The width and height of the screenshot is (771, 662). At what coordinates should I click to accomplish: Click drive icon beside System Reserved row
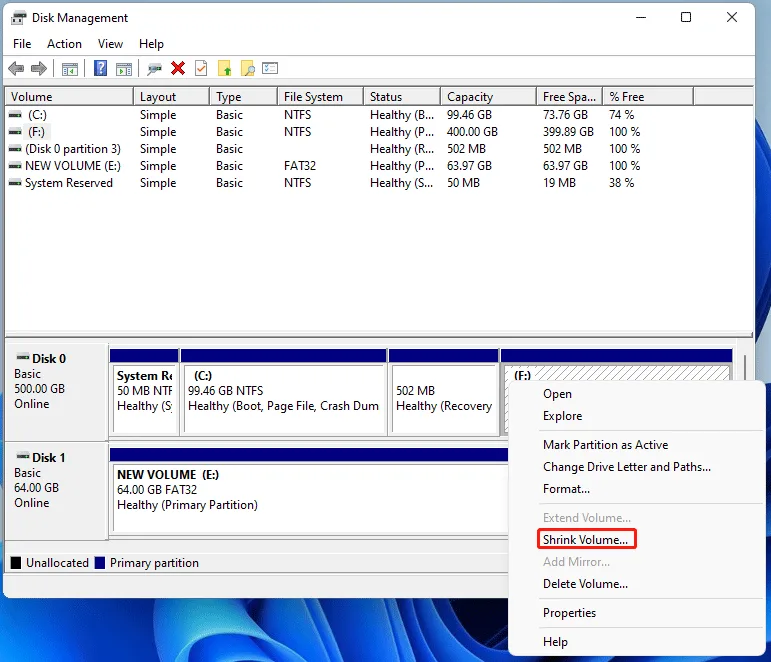coord(15,183)
